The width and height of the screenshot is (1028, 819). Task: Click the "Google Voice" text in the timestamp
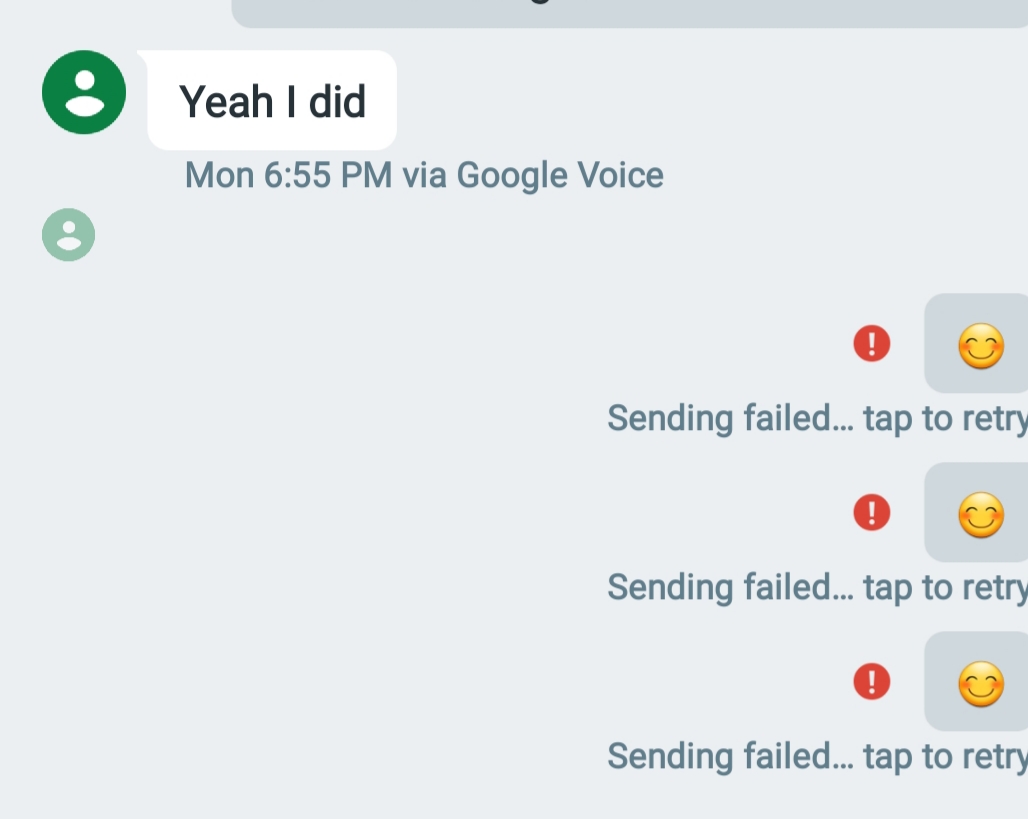[x=560, y=176]
